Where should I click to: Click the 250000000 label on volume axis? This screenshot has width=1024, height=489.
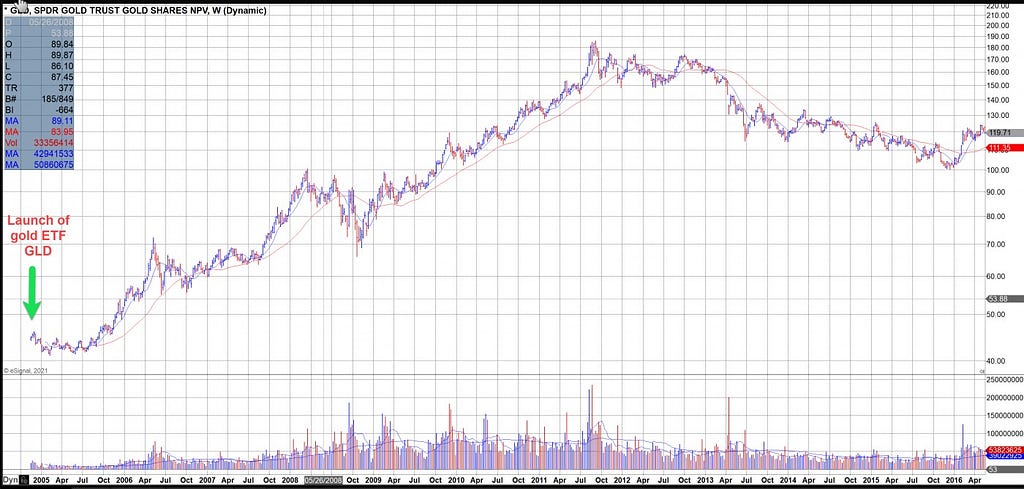1004,379
